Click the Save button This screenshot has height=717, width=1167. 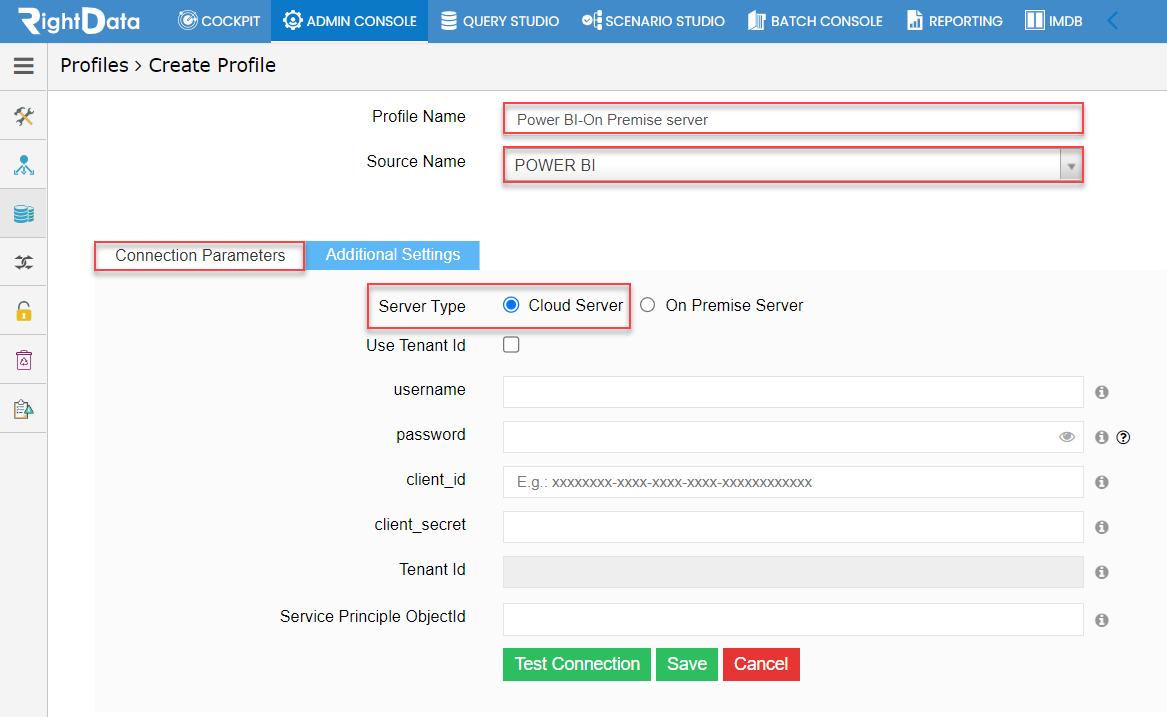coord(687,664)
